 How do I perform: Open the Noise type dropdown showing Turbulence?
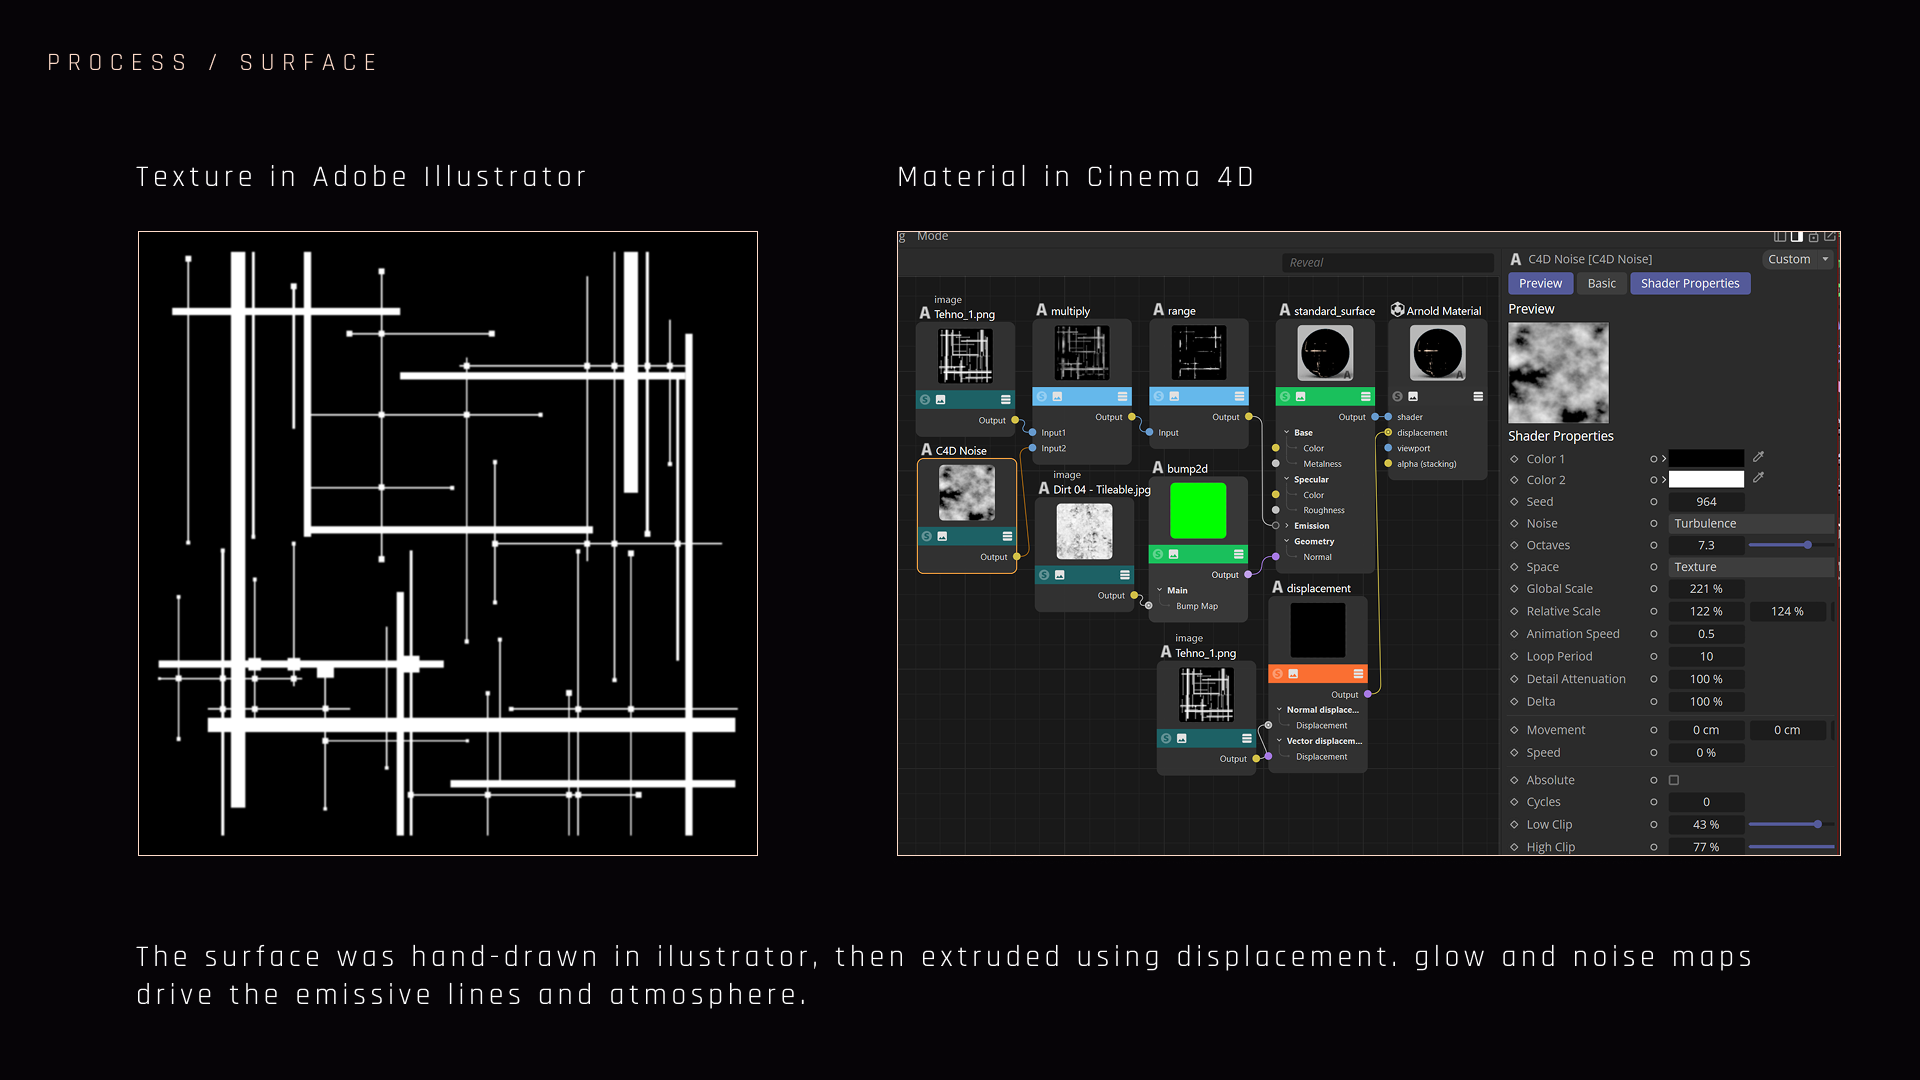click(1752, 523)
